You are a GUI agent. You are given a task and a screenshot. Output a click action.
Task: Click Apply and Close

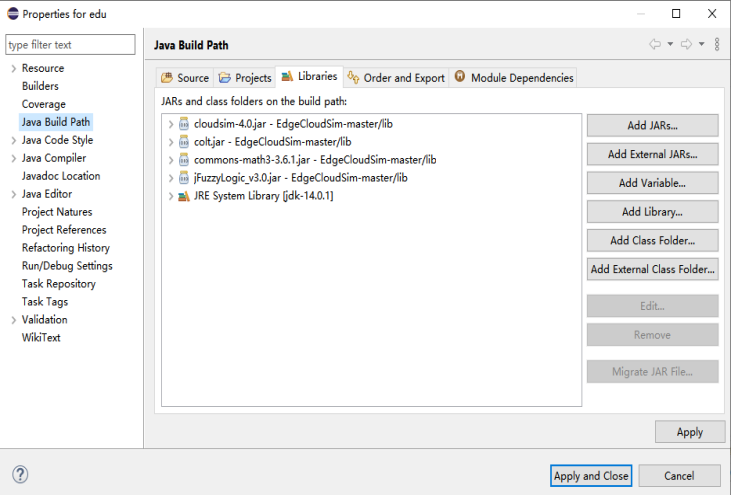[591, 475]
